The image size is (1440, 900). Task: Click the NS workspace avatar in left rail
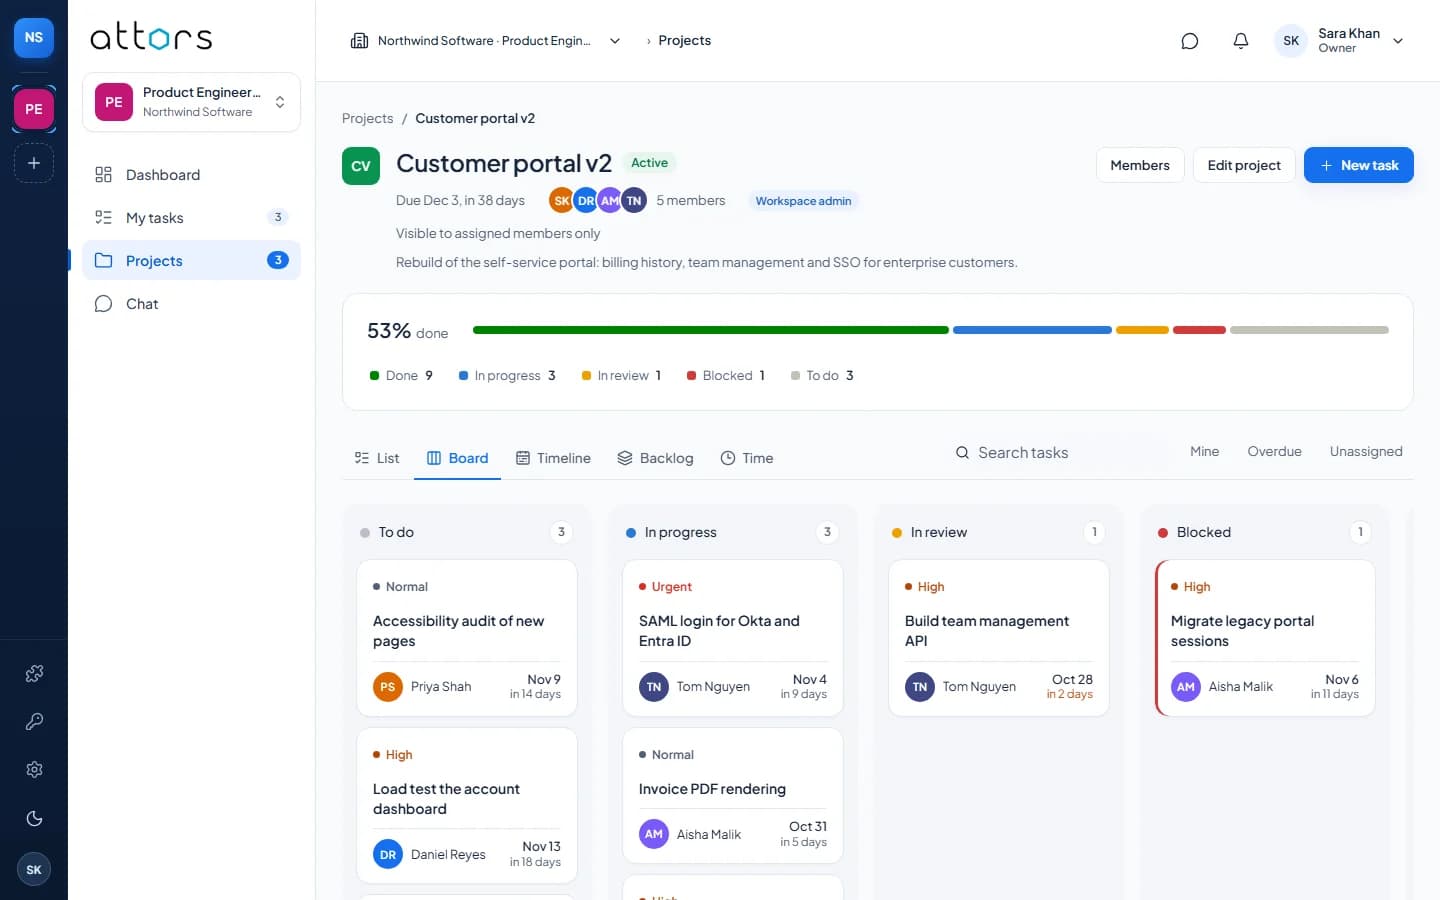tap(34, 38)
